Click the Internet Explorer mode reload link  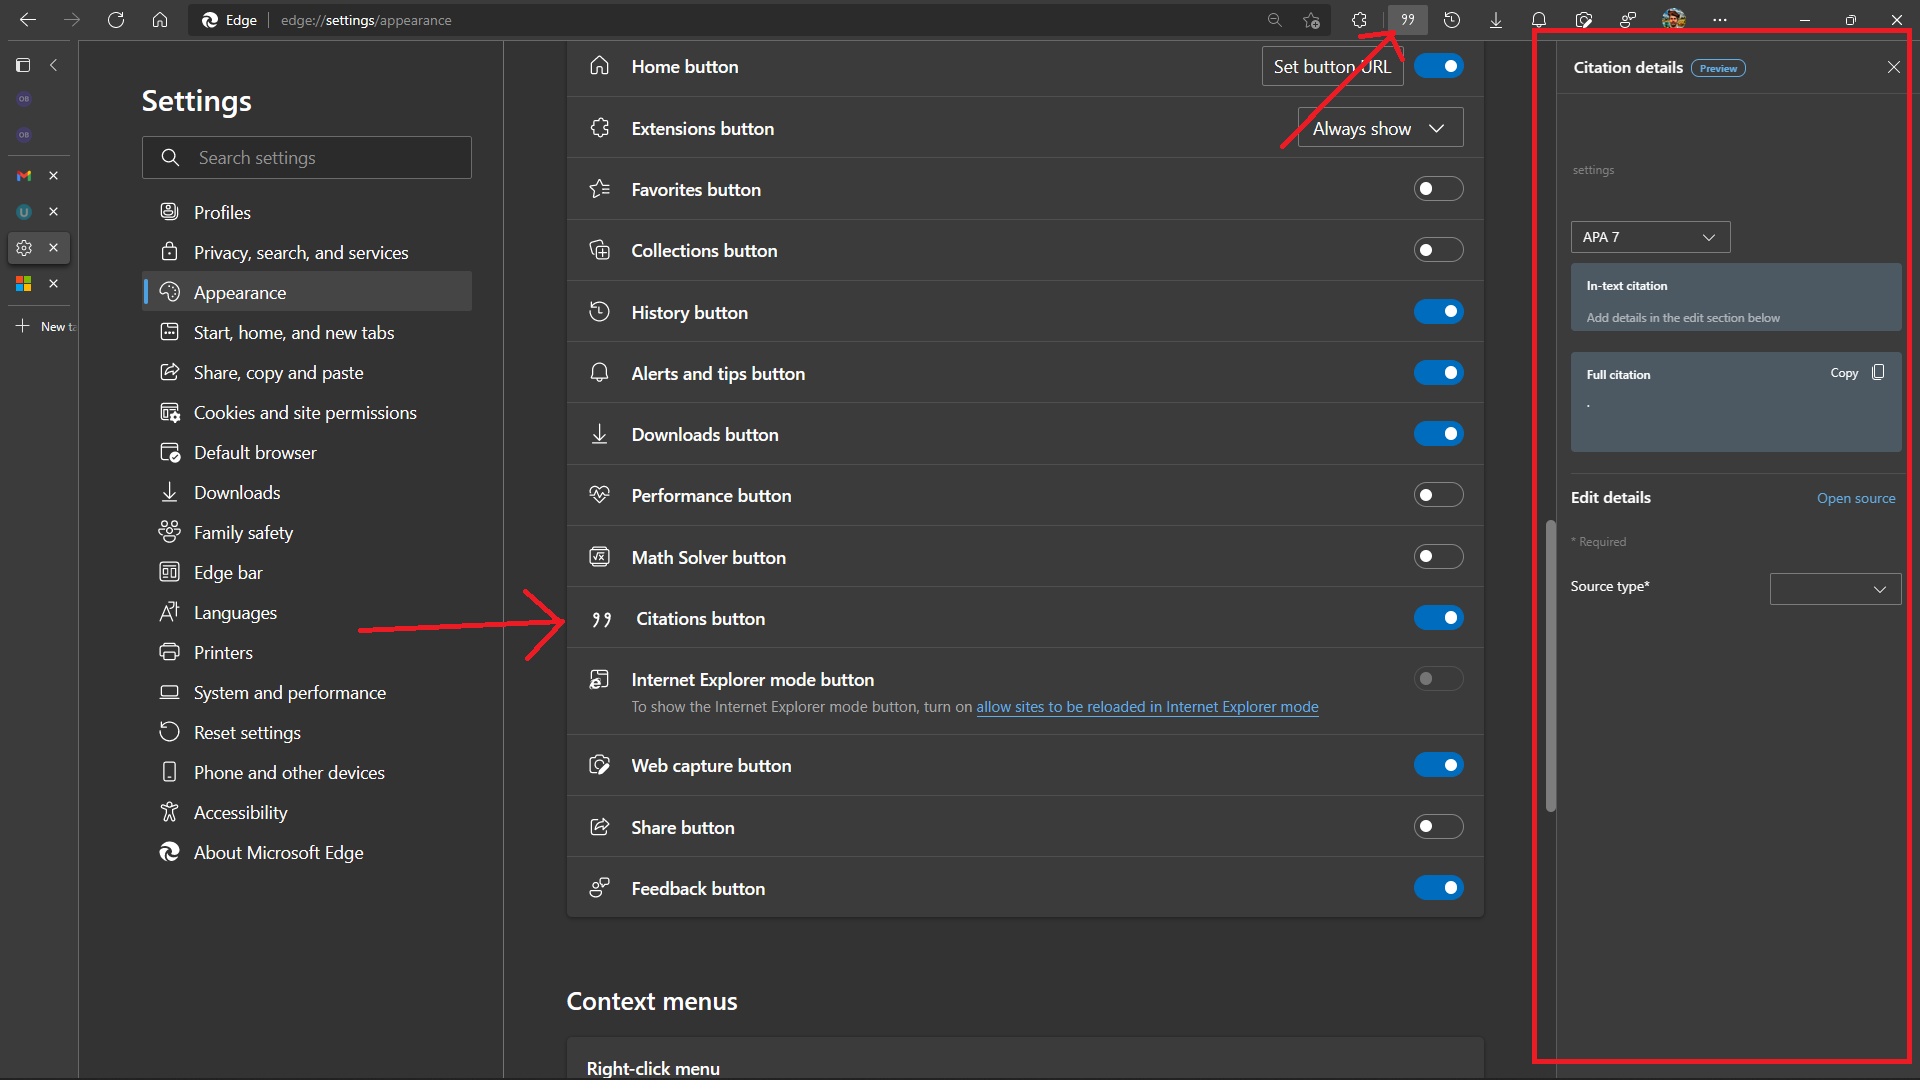(x=1147, y=707)
